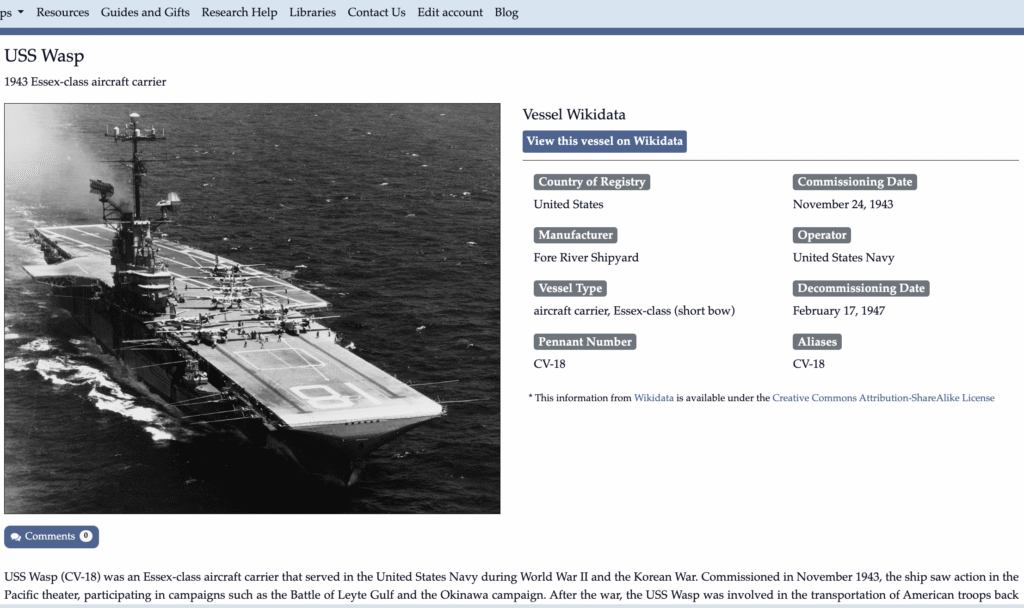Open the Wikidata attribution link
The image size is (1024, 608).
tap(654, 398)
